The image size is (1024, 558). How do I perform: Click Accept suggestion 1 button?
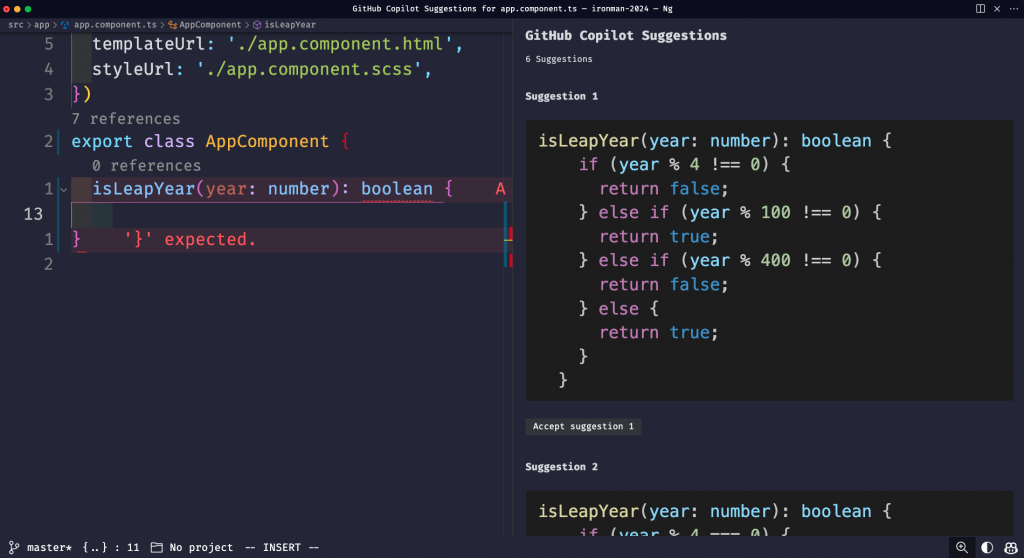[583, 426]
